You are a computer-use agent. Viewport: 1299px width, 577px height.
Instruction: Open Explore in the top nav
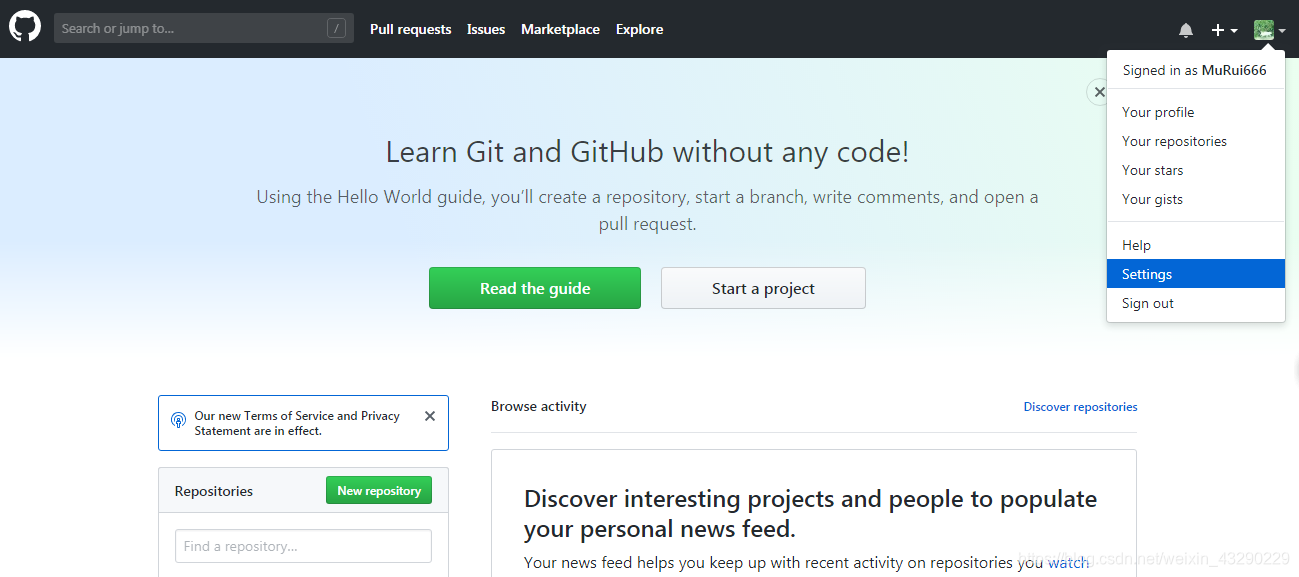(640, 29)
